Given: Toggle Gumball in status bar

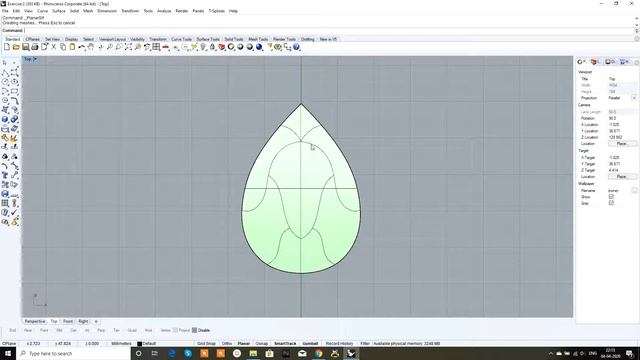Looking at the screenshot, I should tap(310, 344).
